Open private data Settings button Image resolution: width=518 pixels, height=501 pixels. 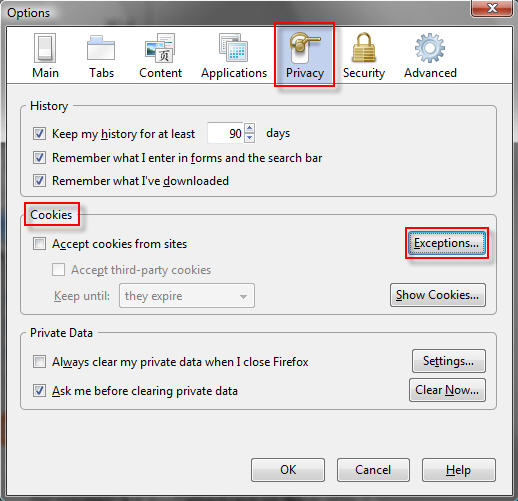click(449, 361)
